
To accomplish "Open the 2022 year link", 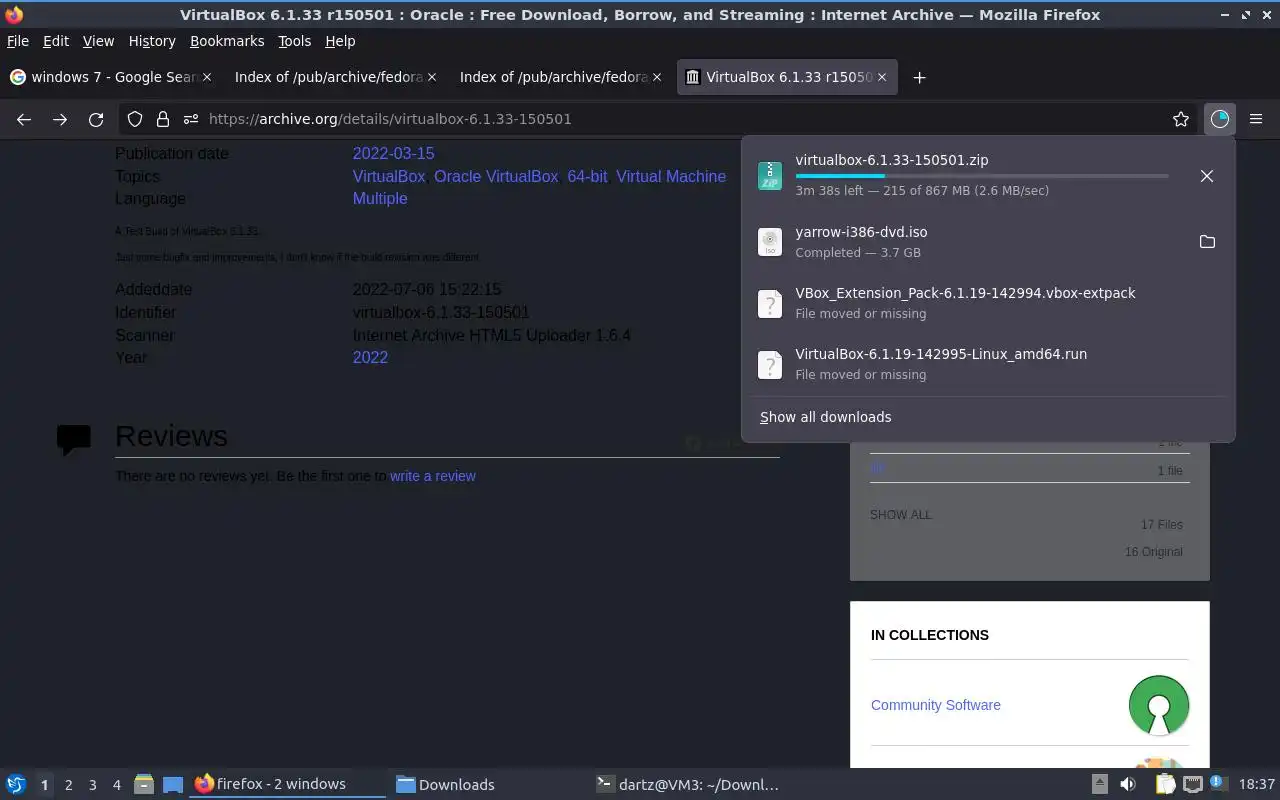I will coord(370,357).
